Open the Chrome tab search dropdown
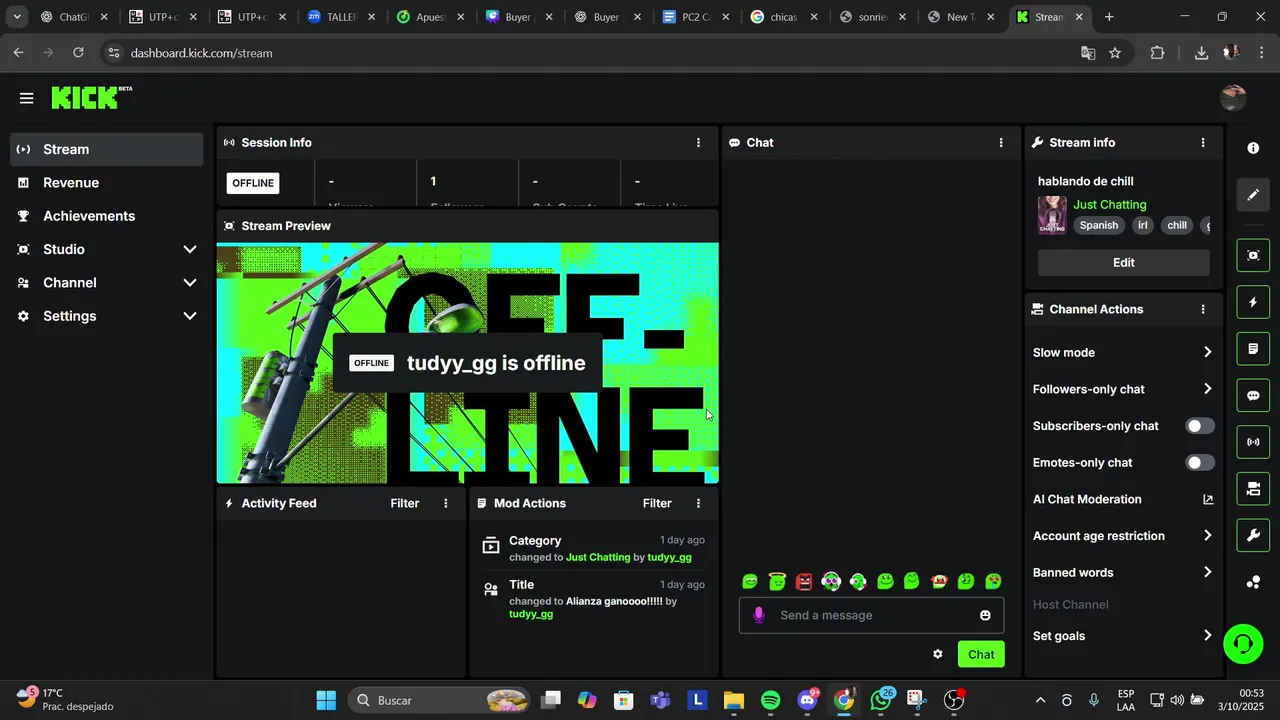1280x720 pixels. tap(17, 17)
